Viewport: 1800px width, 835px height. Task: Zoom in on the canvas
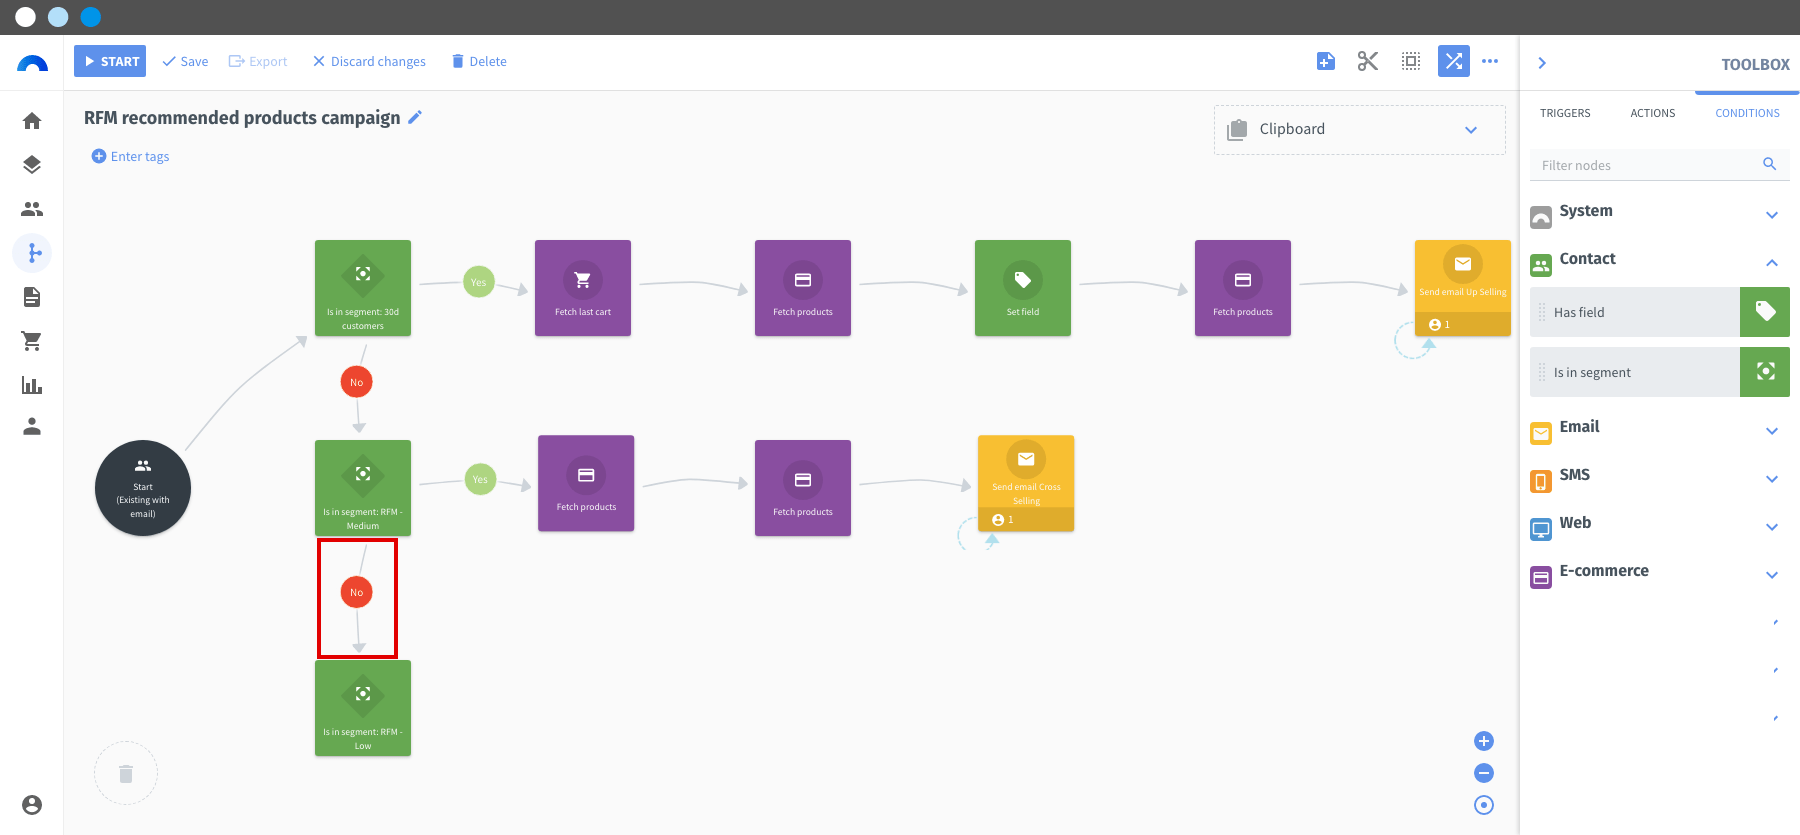[1484, 741]
